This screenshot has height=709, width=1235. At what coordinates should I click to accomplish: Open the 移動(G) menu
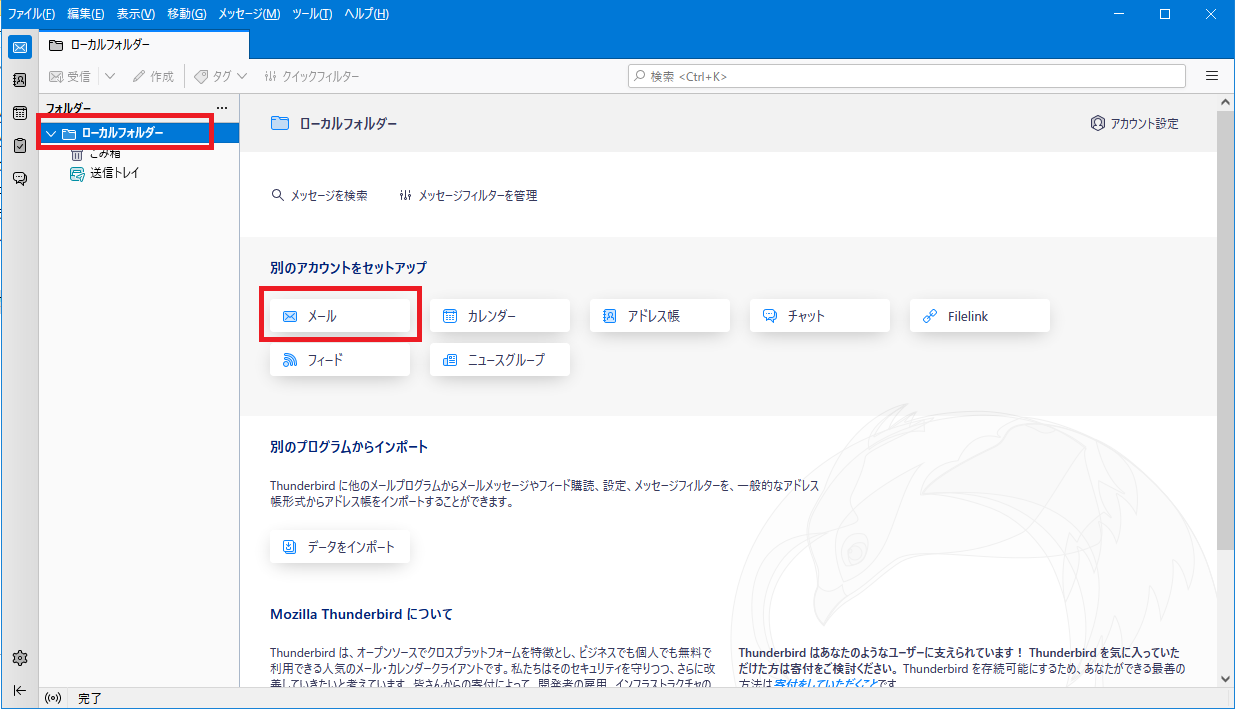click(x=187, y=14)
